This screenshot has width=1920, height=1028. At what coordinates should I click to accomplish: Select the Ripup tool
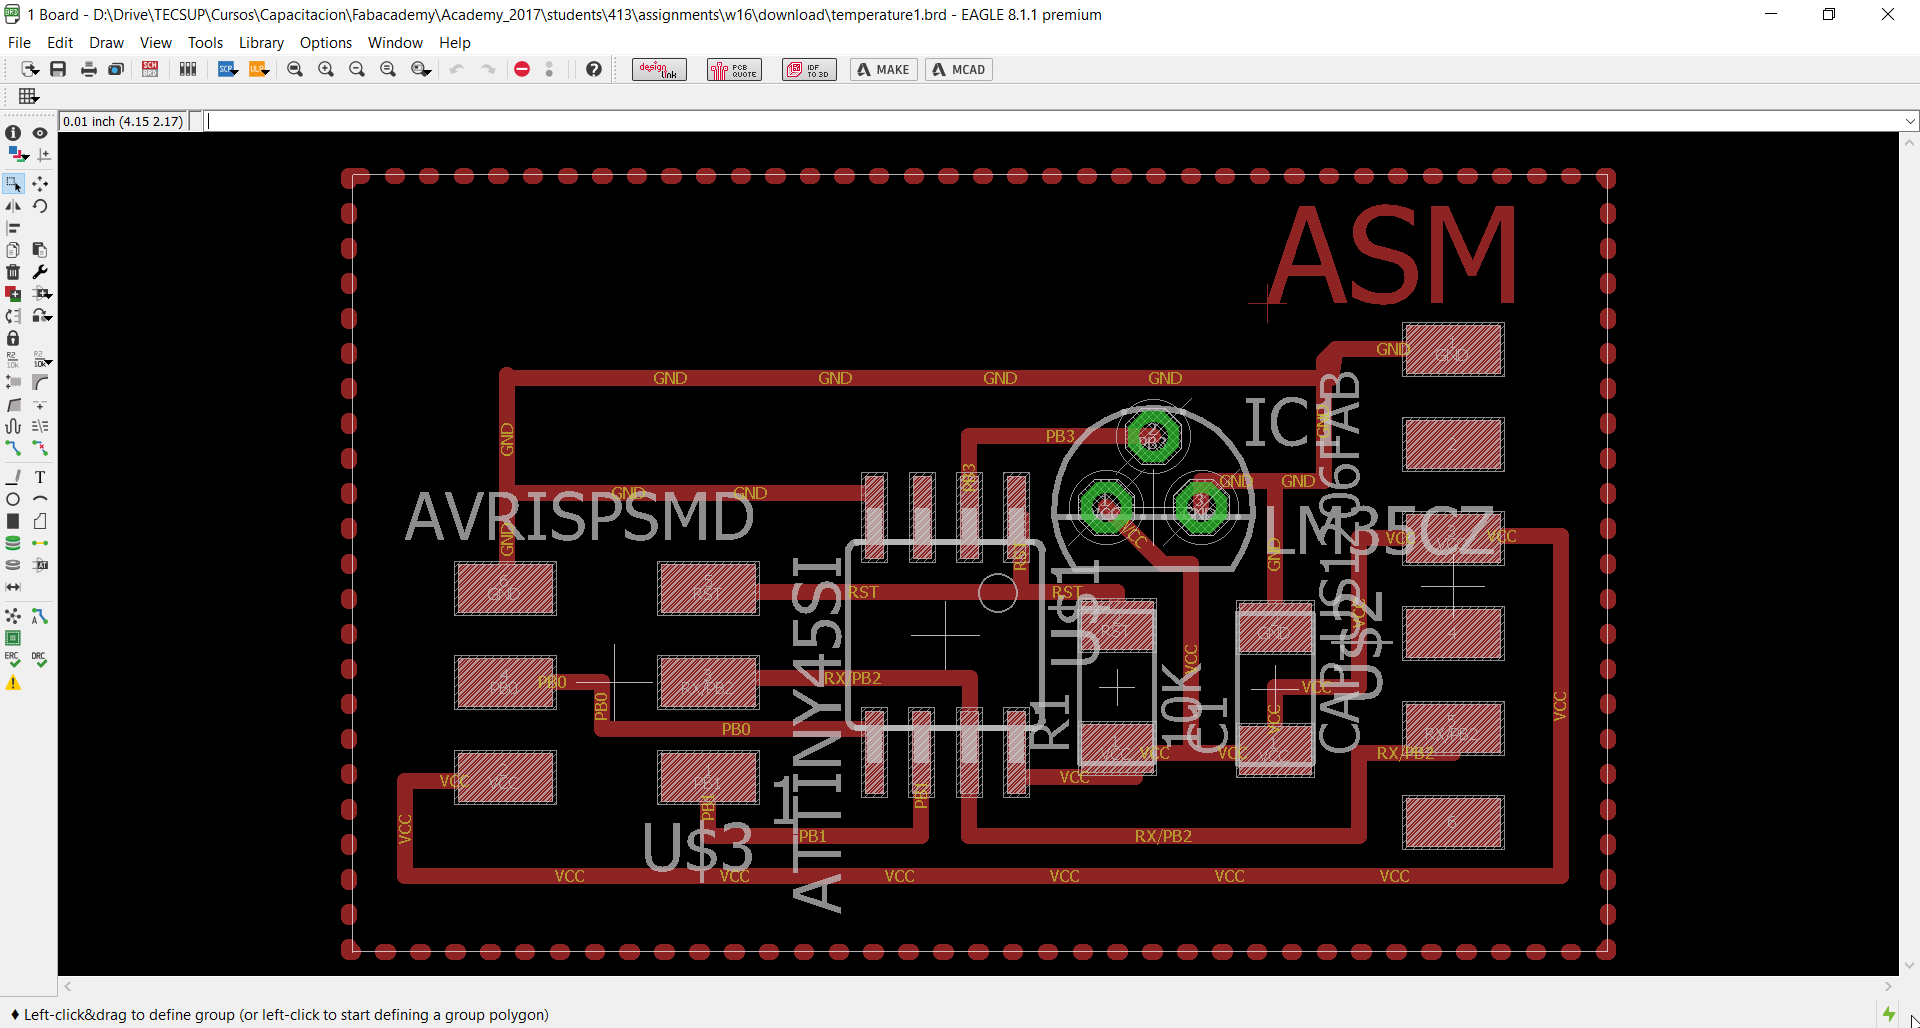[40, 449]
